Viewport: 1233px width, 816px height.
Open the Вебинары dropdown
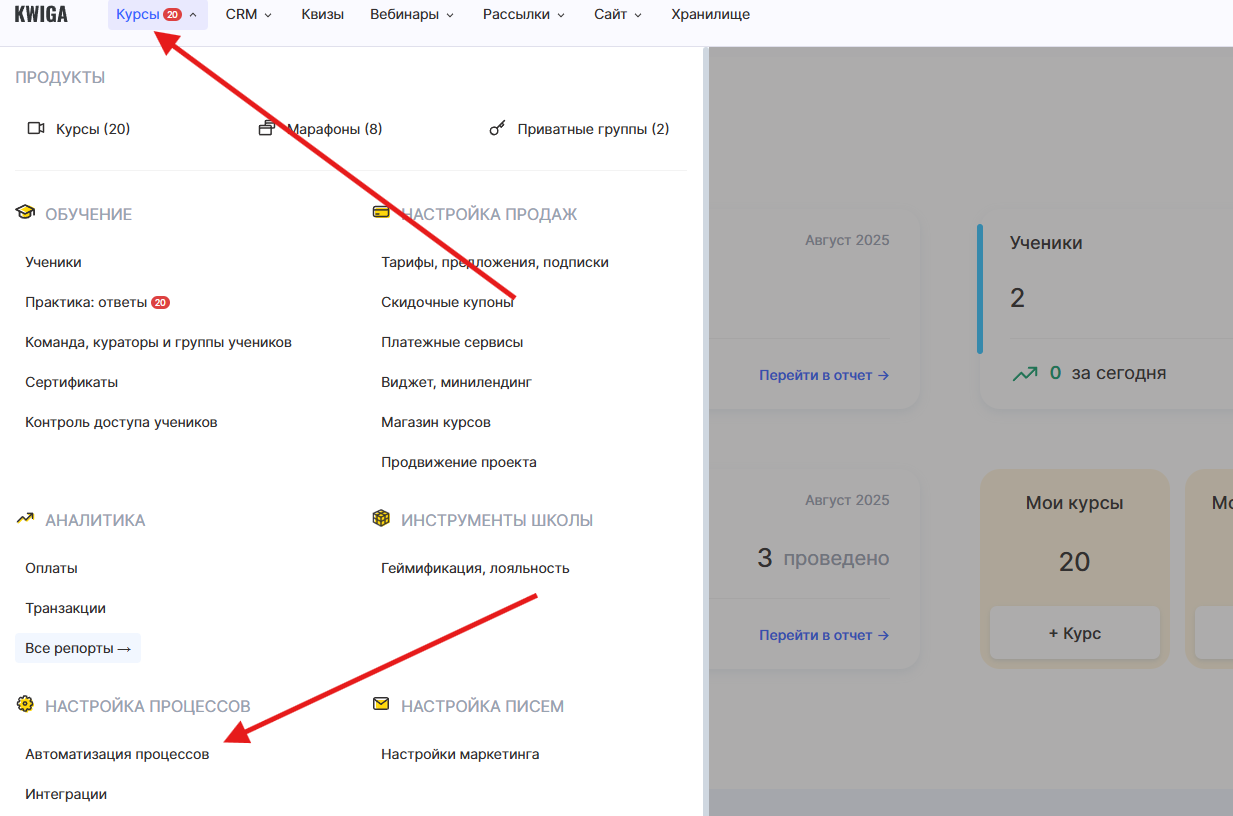[x=411, y=14]
